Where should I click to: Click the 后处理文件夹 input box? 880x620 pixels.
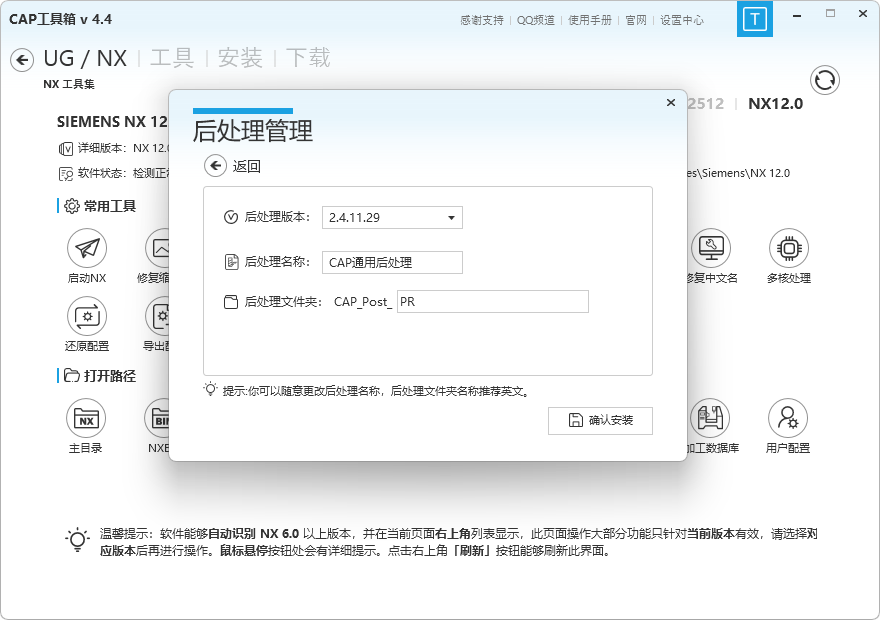point(492,301)
